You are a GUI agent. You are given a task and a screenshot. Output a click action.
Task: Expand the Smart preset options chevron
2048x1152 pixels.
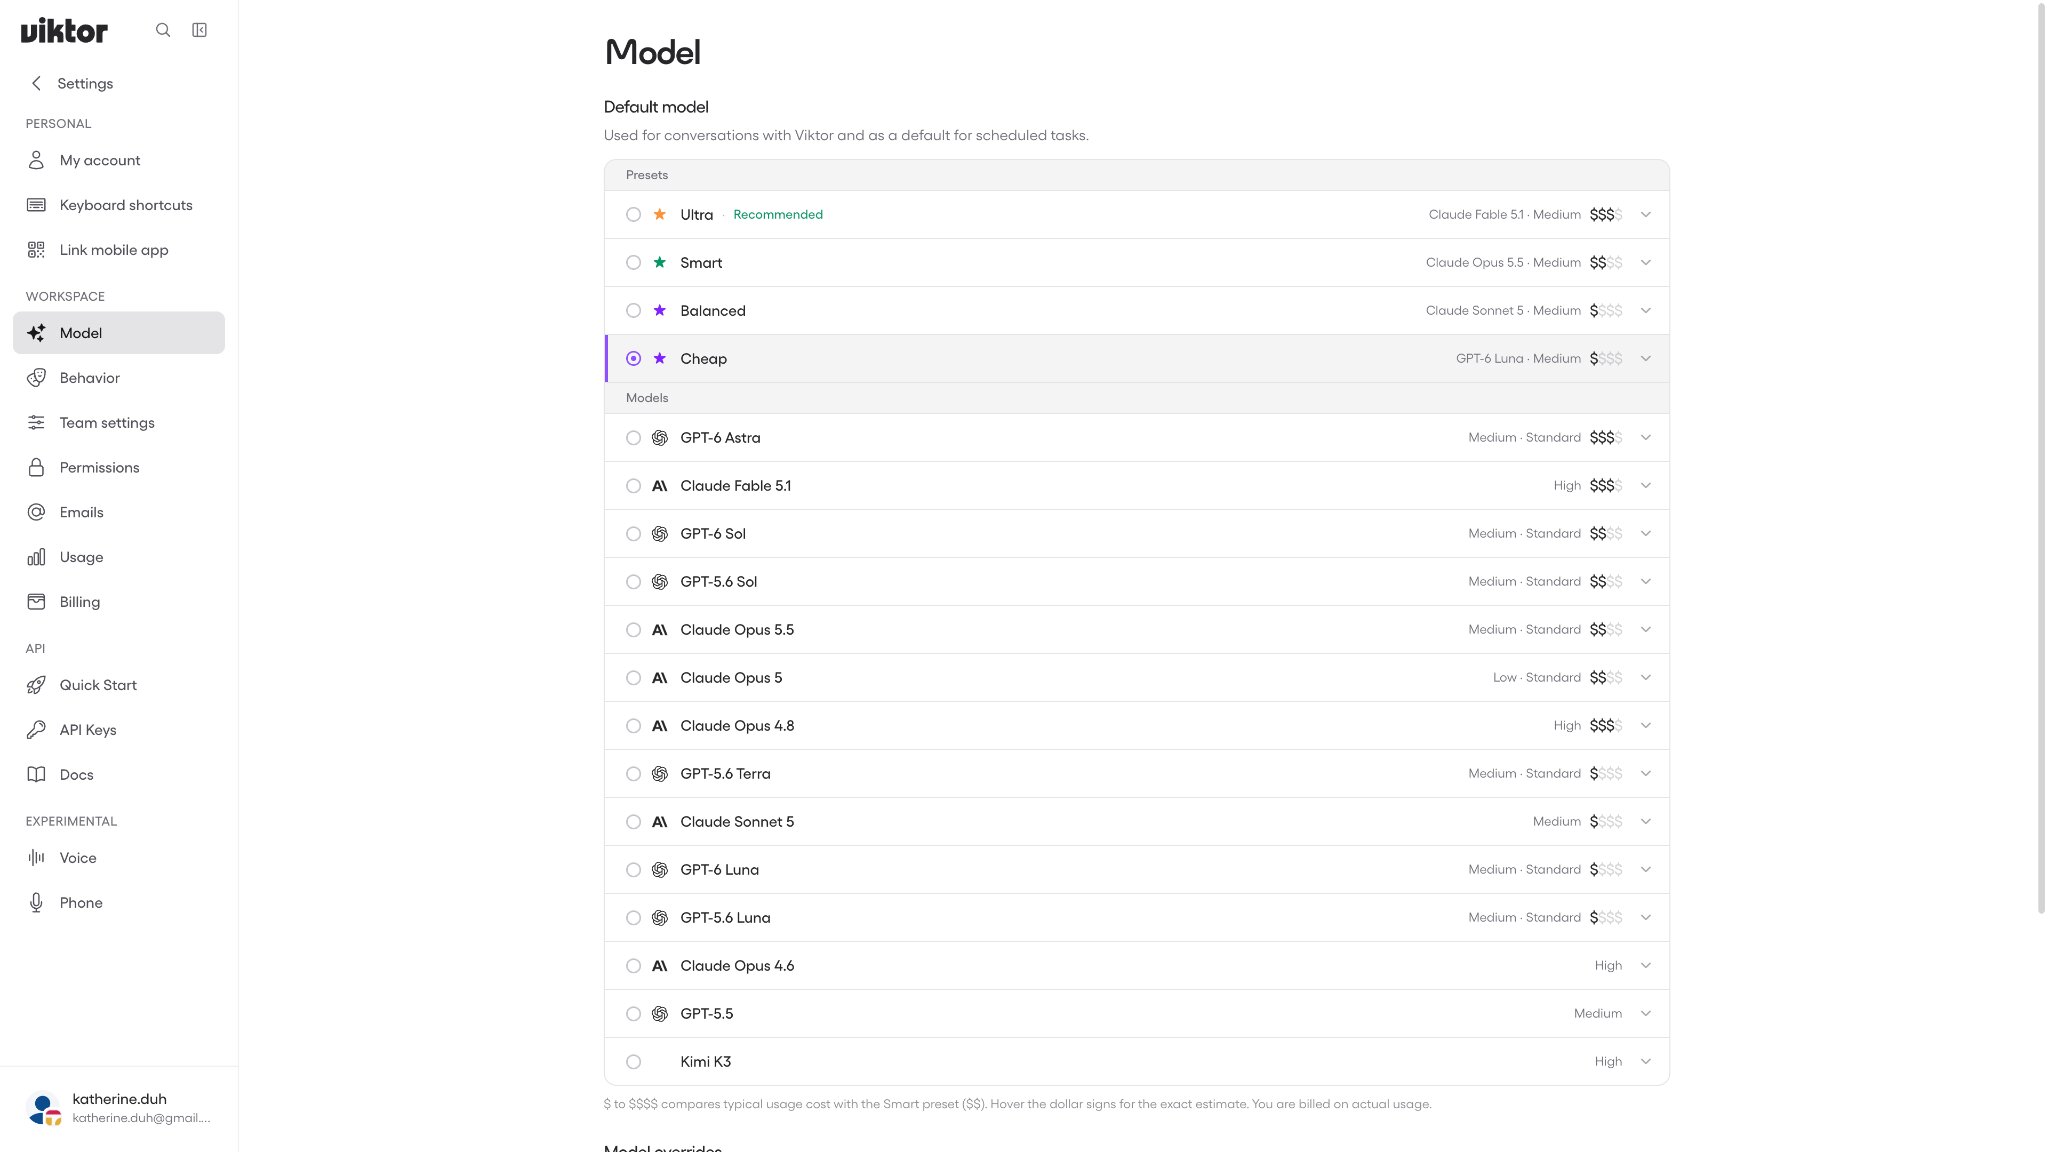(x=1646, y=262)
